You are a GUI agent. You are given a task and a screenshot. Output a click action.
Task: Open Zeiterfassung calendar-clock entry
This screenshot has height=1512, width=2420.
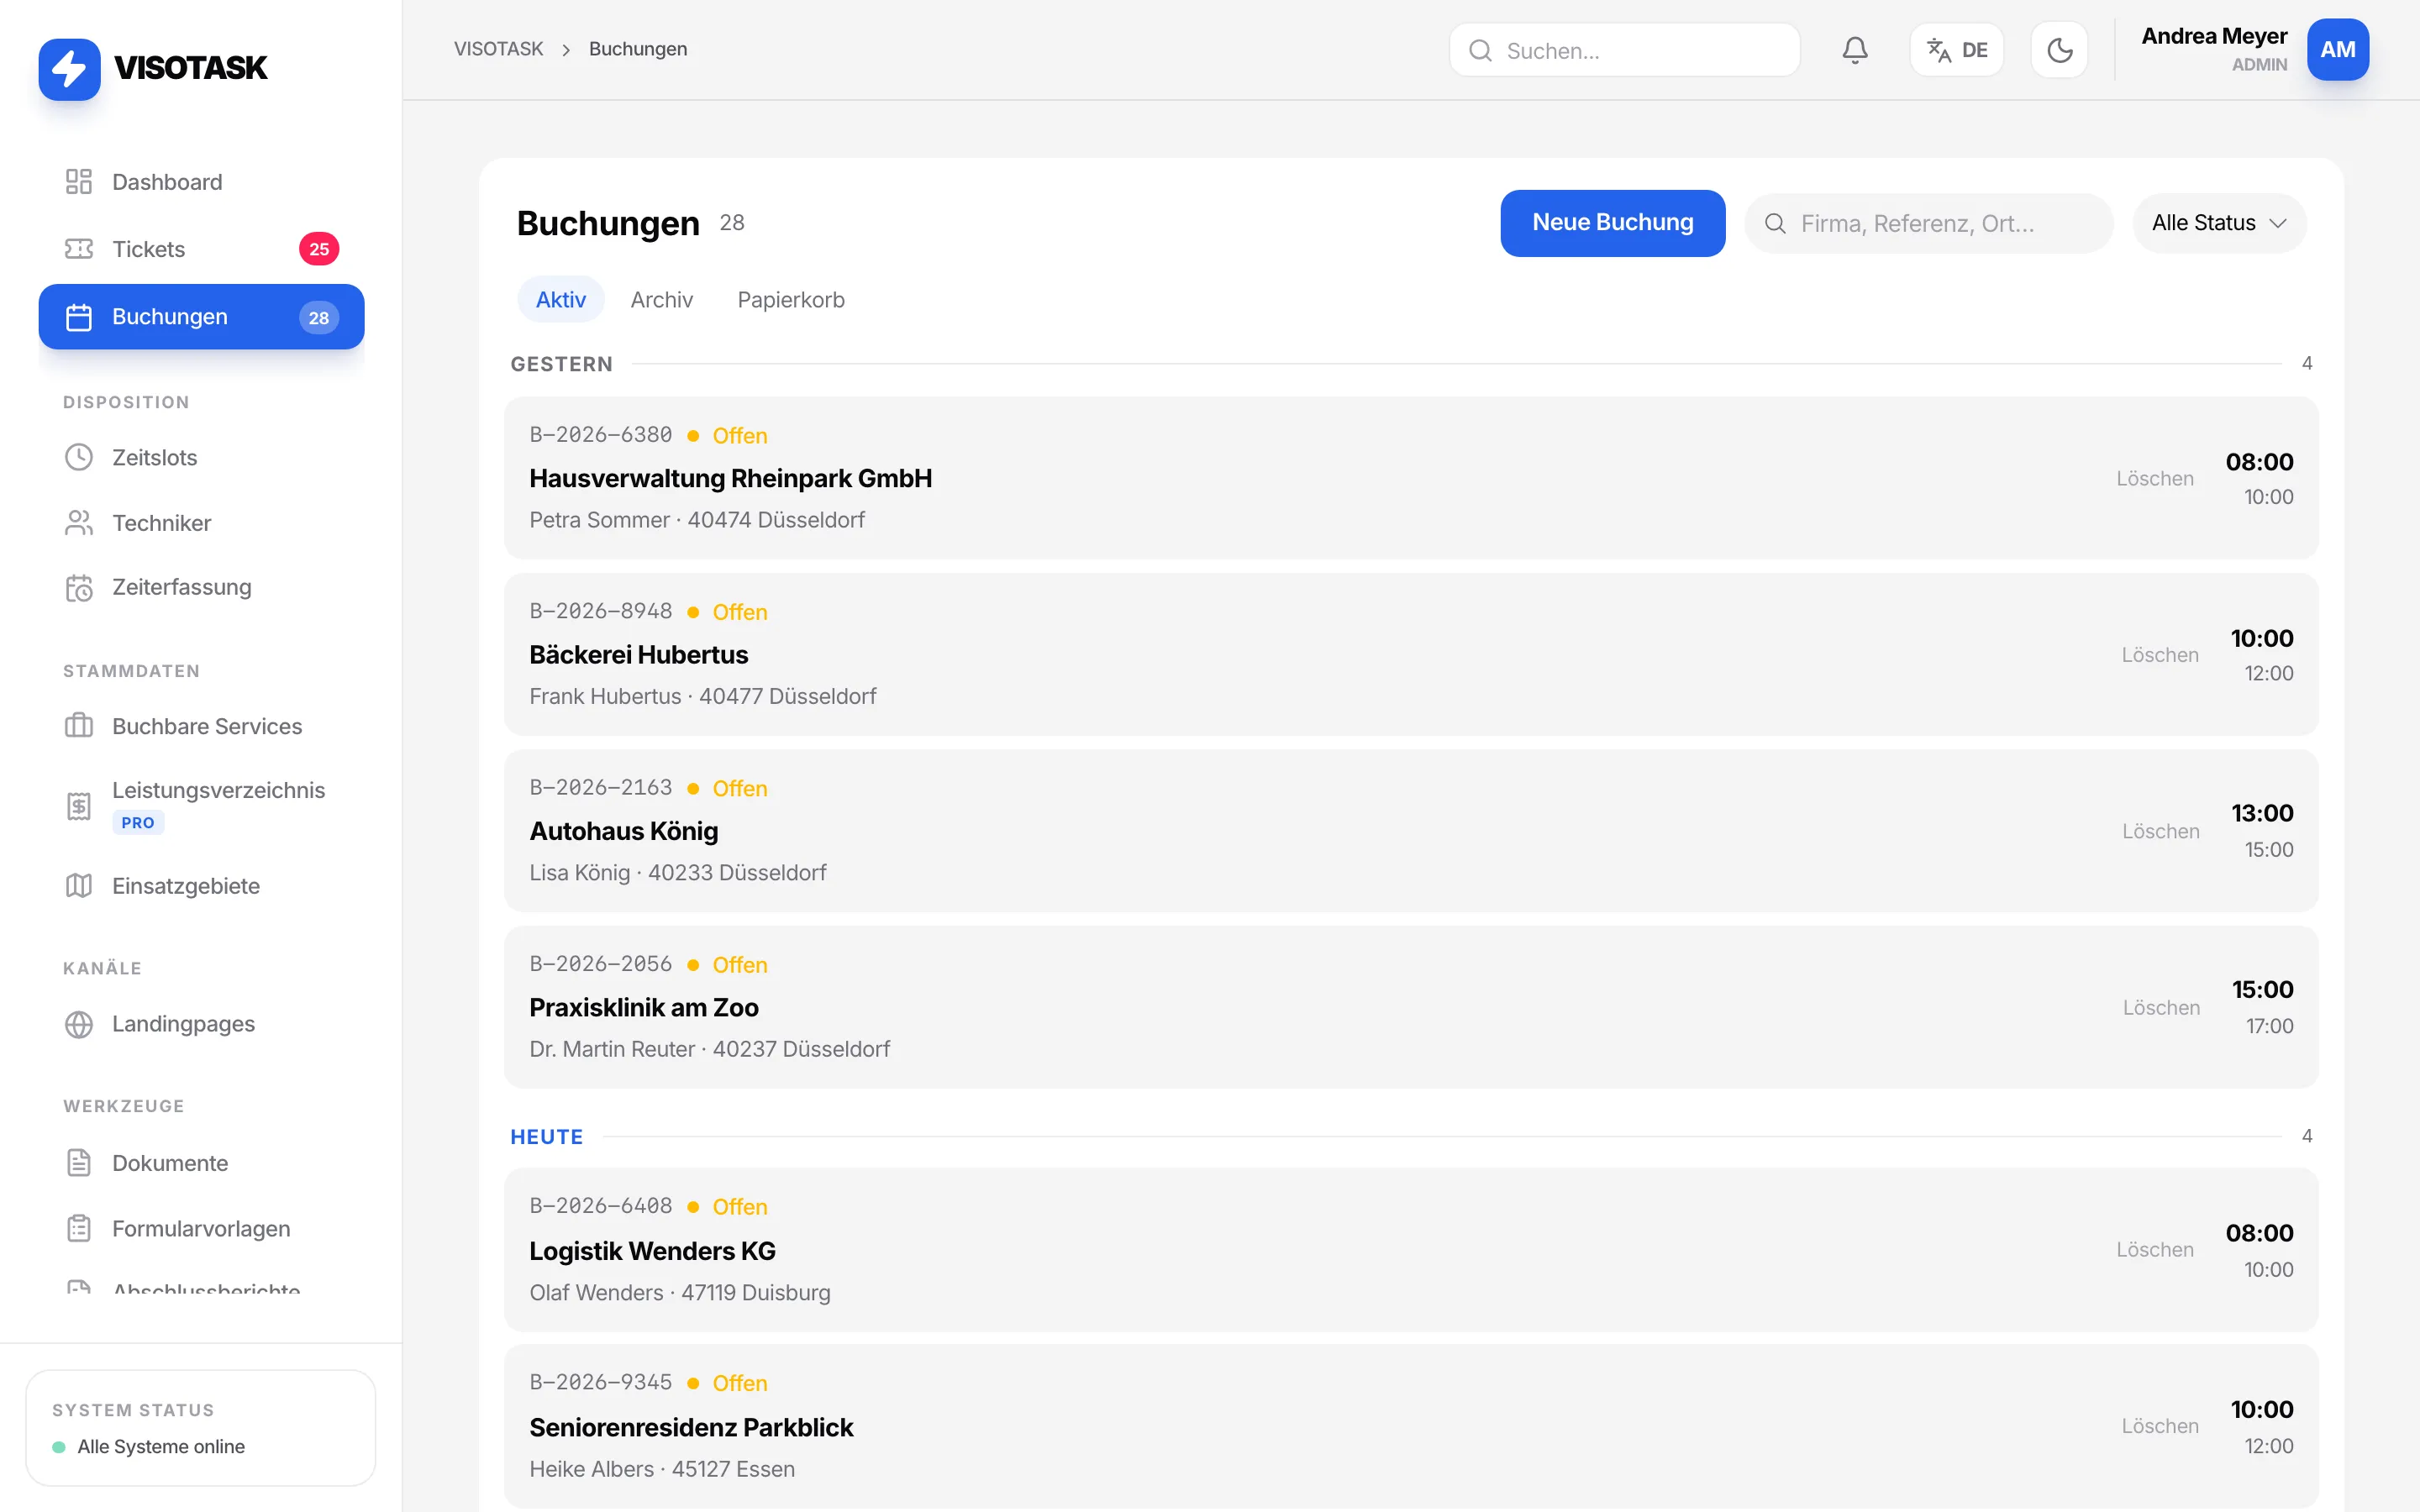pos(201,587)
